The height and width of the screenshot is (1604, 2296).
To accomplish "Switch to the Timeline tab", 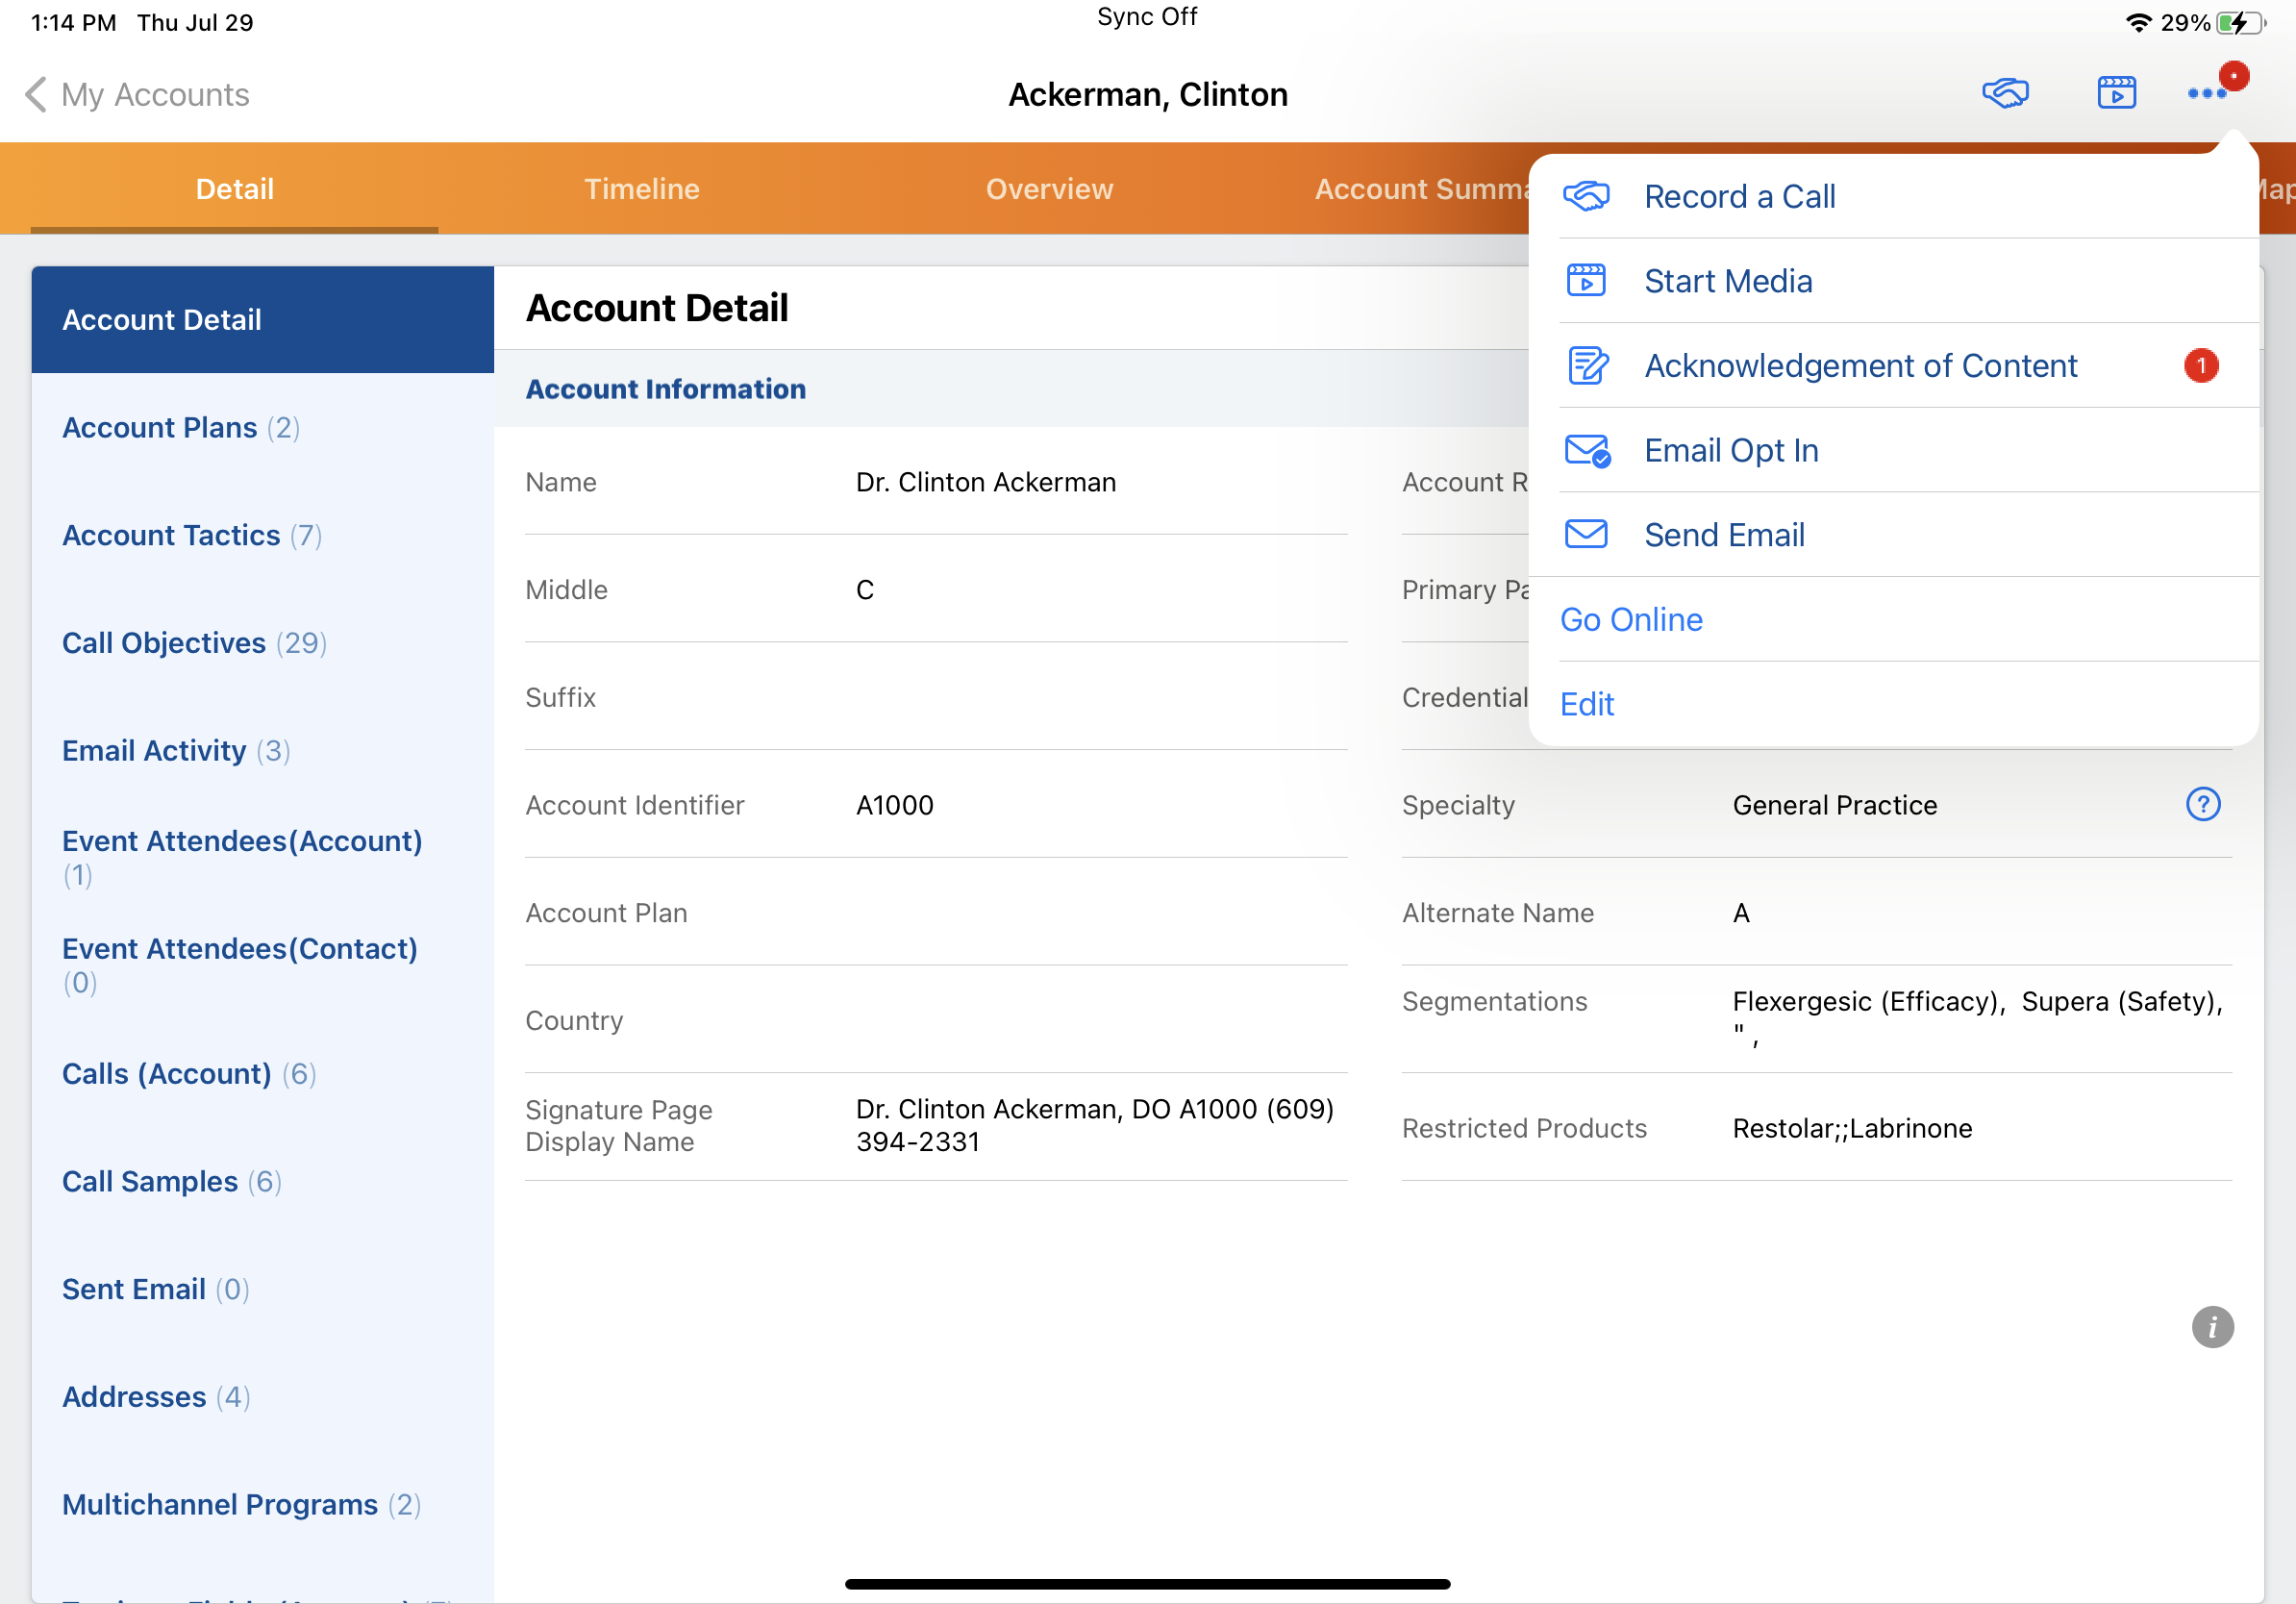I will click(642, 189).
